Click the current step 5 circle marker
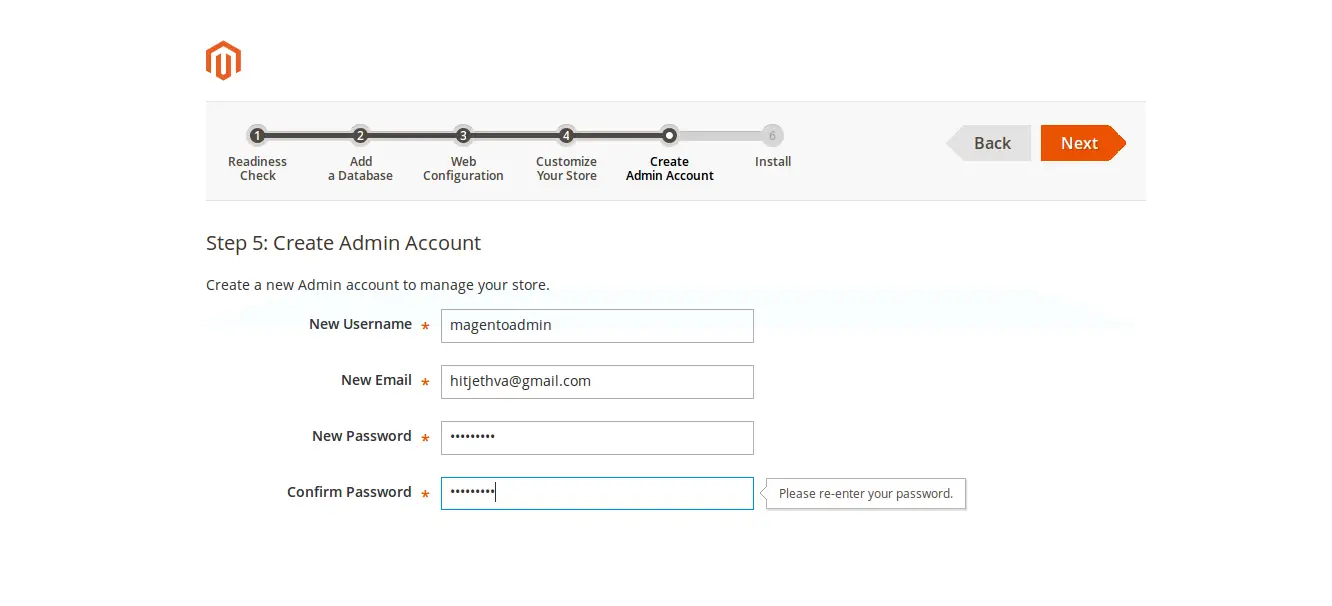 coord(669,135)
